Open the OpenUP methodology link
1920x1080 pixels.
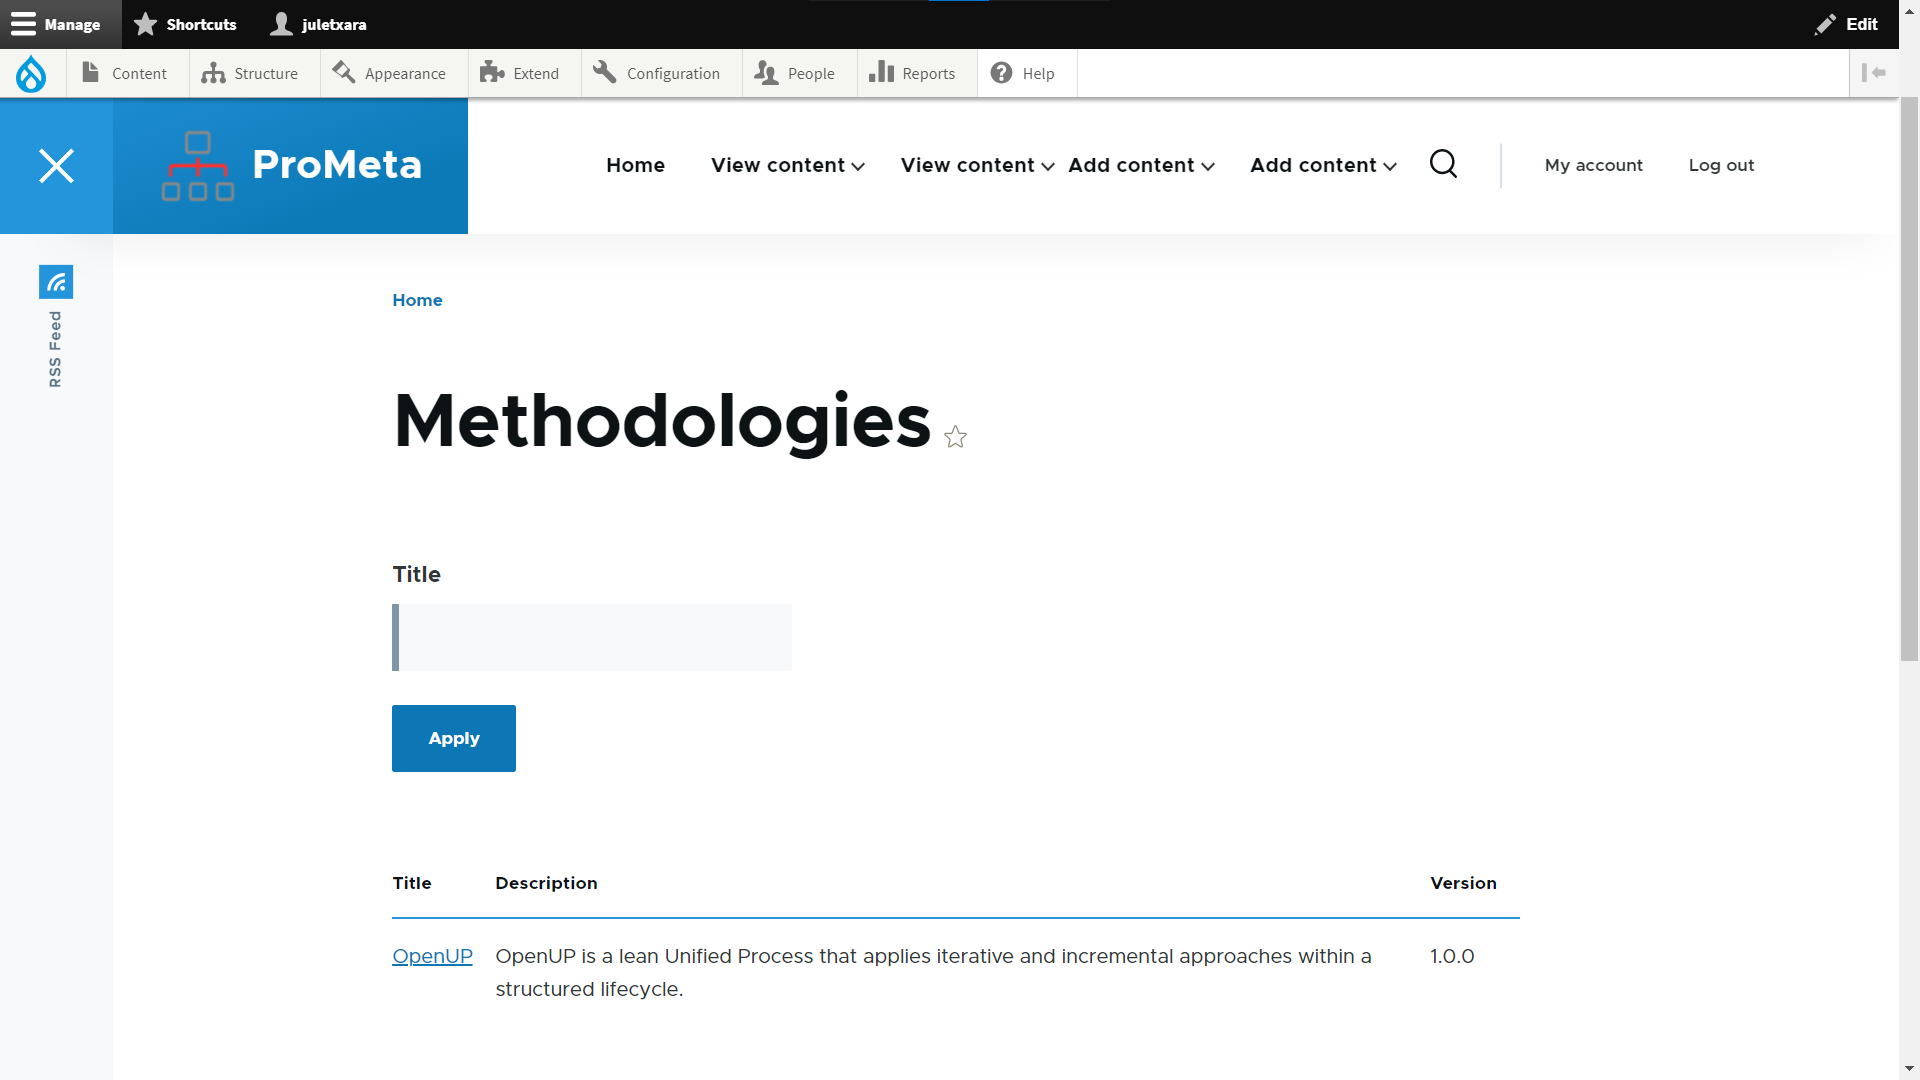click(432, 956)
